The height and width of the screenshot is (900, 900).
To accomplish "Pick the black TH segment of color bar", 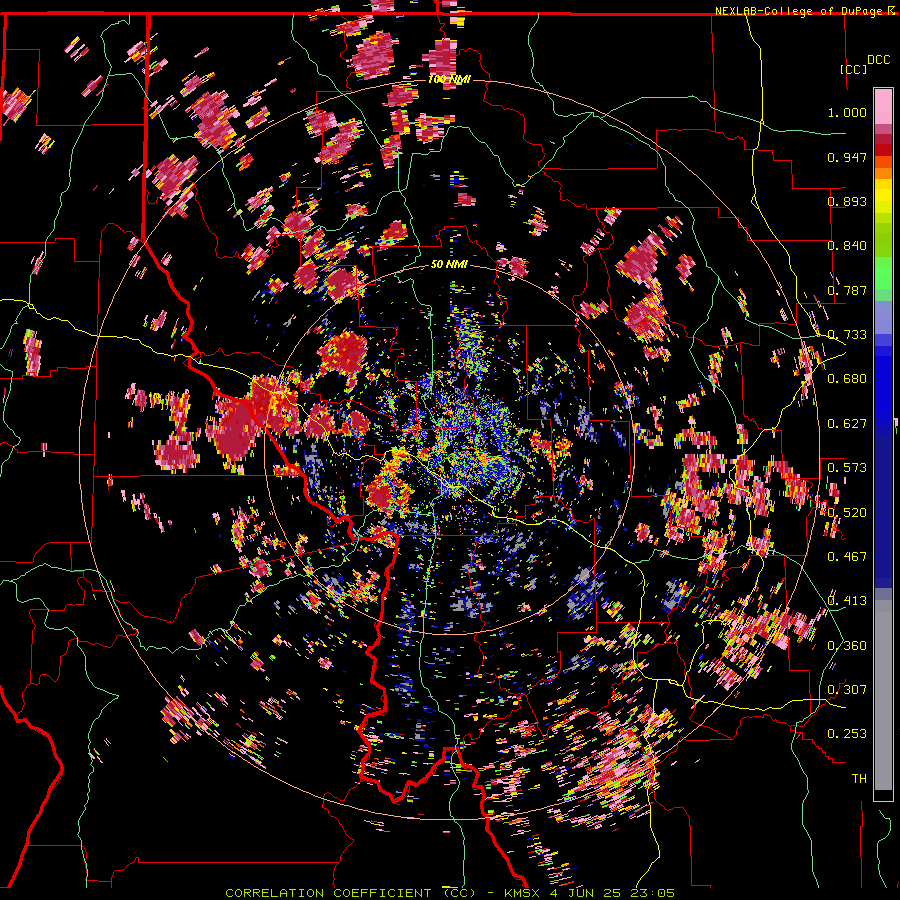I will pyautogui.click(x=883, y=795).
